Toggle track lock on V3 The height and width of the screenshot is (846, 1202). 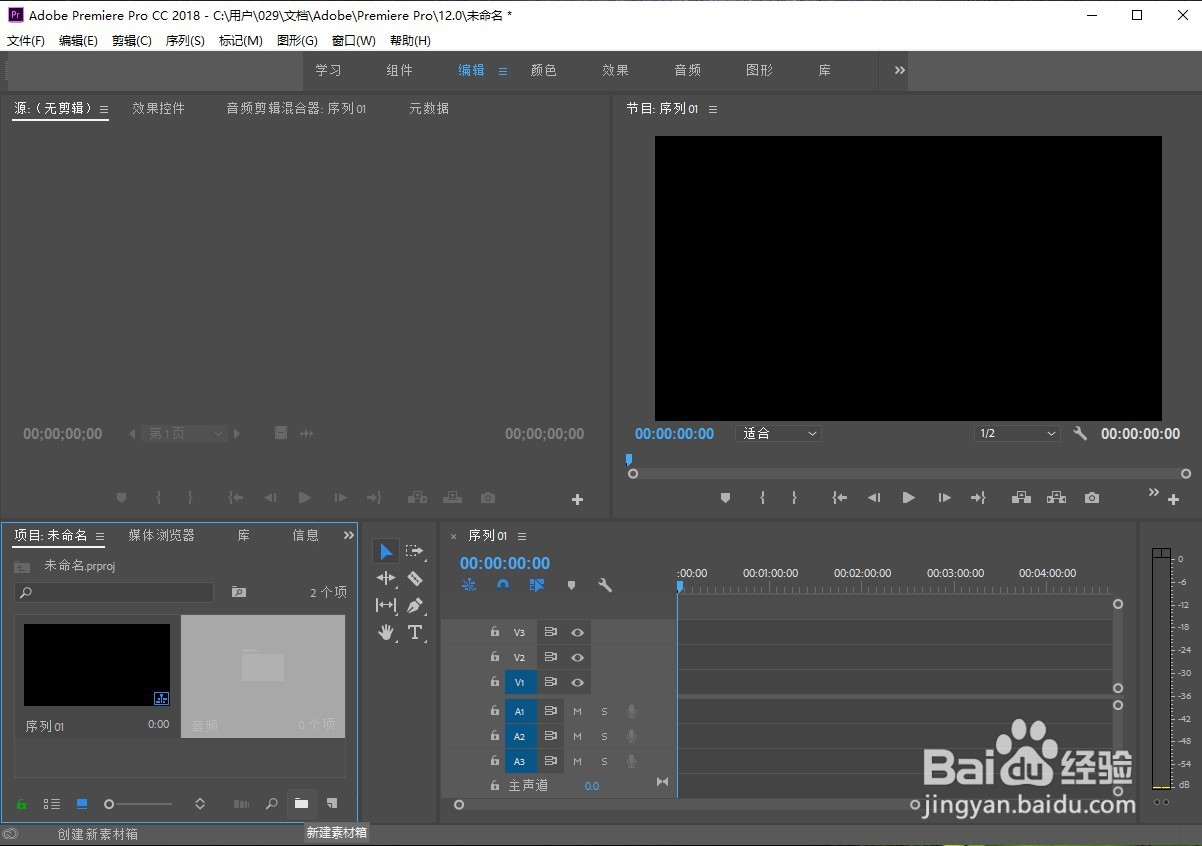tap(494, 632)
